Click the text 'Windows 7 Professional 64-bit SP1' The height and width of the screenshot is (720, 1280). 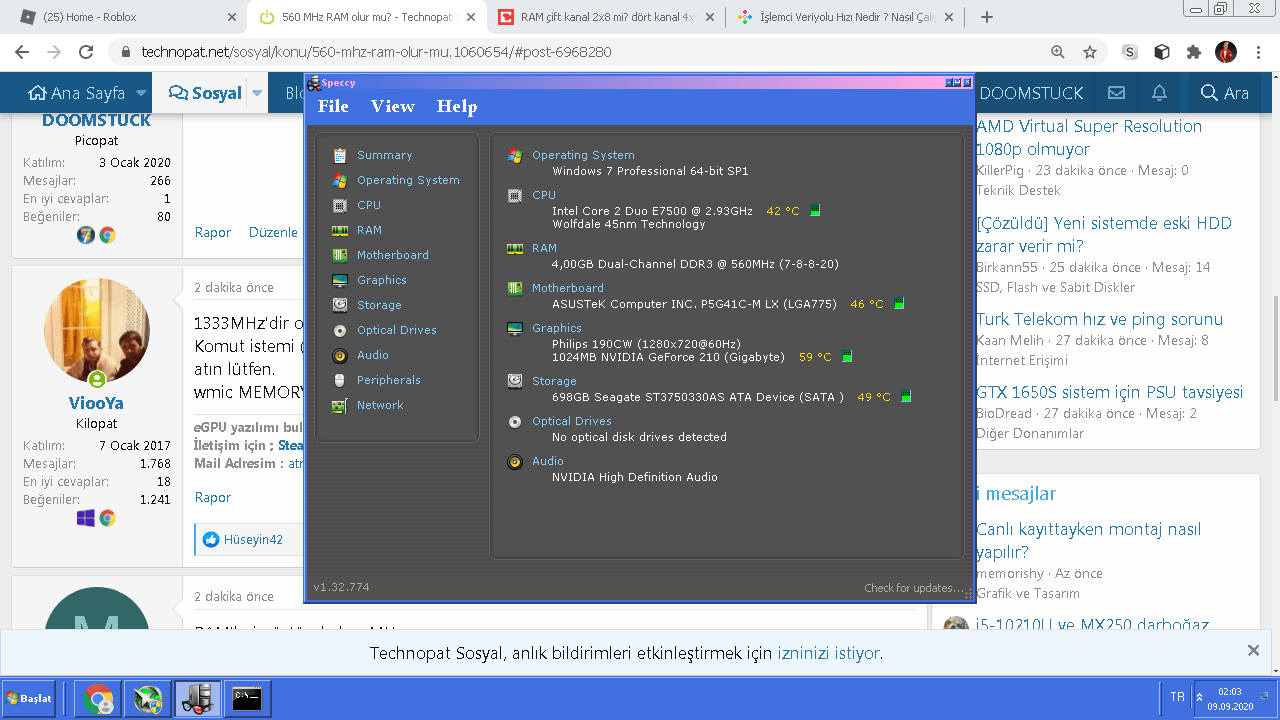(x=650, y=171)
